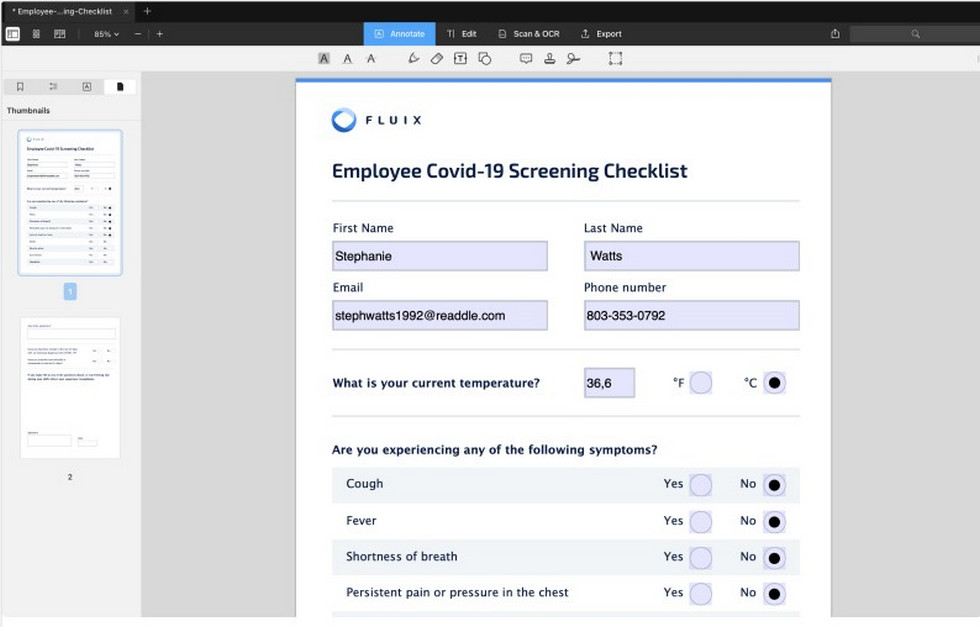Switch to the Scan & OCR tab
Image resolution: width=980 pixels, height=627 pixels.
pos(528,34)
